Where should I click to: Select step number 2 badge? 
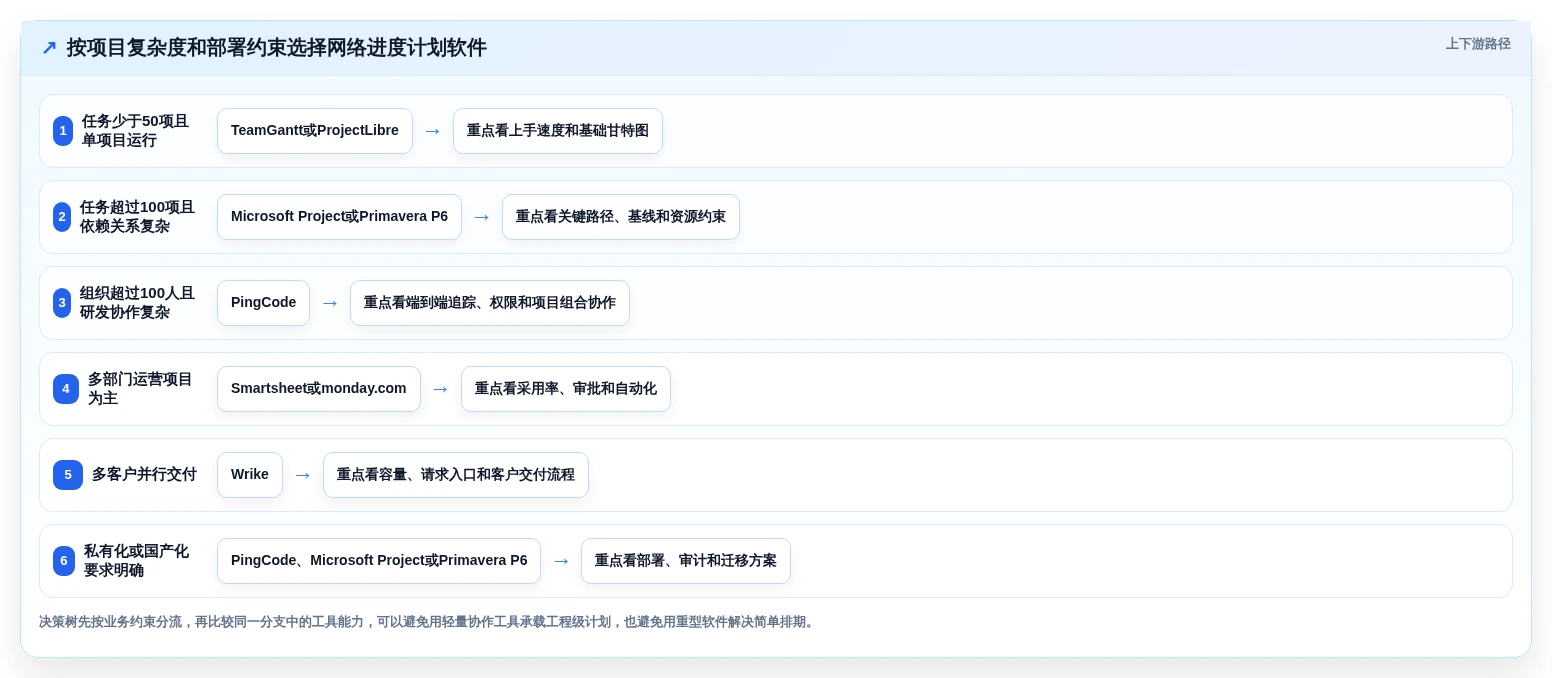point(62,217)
